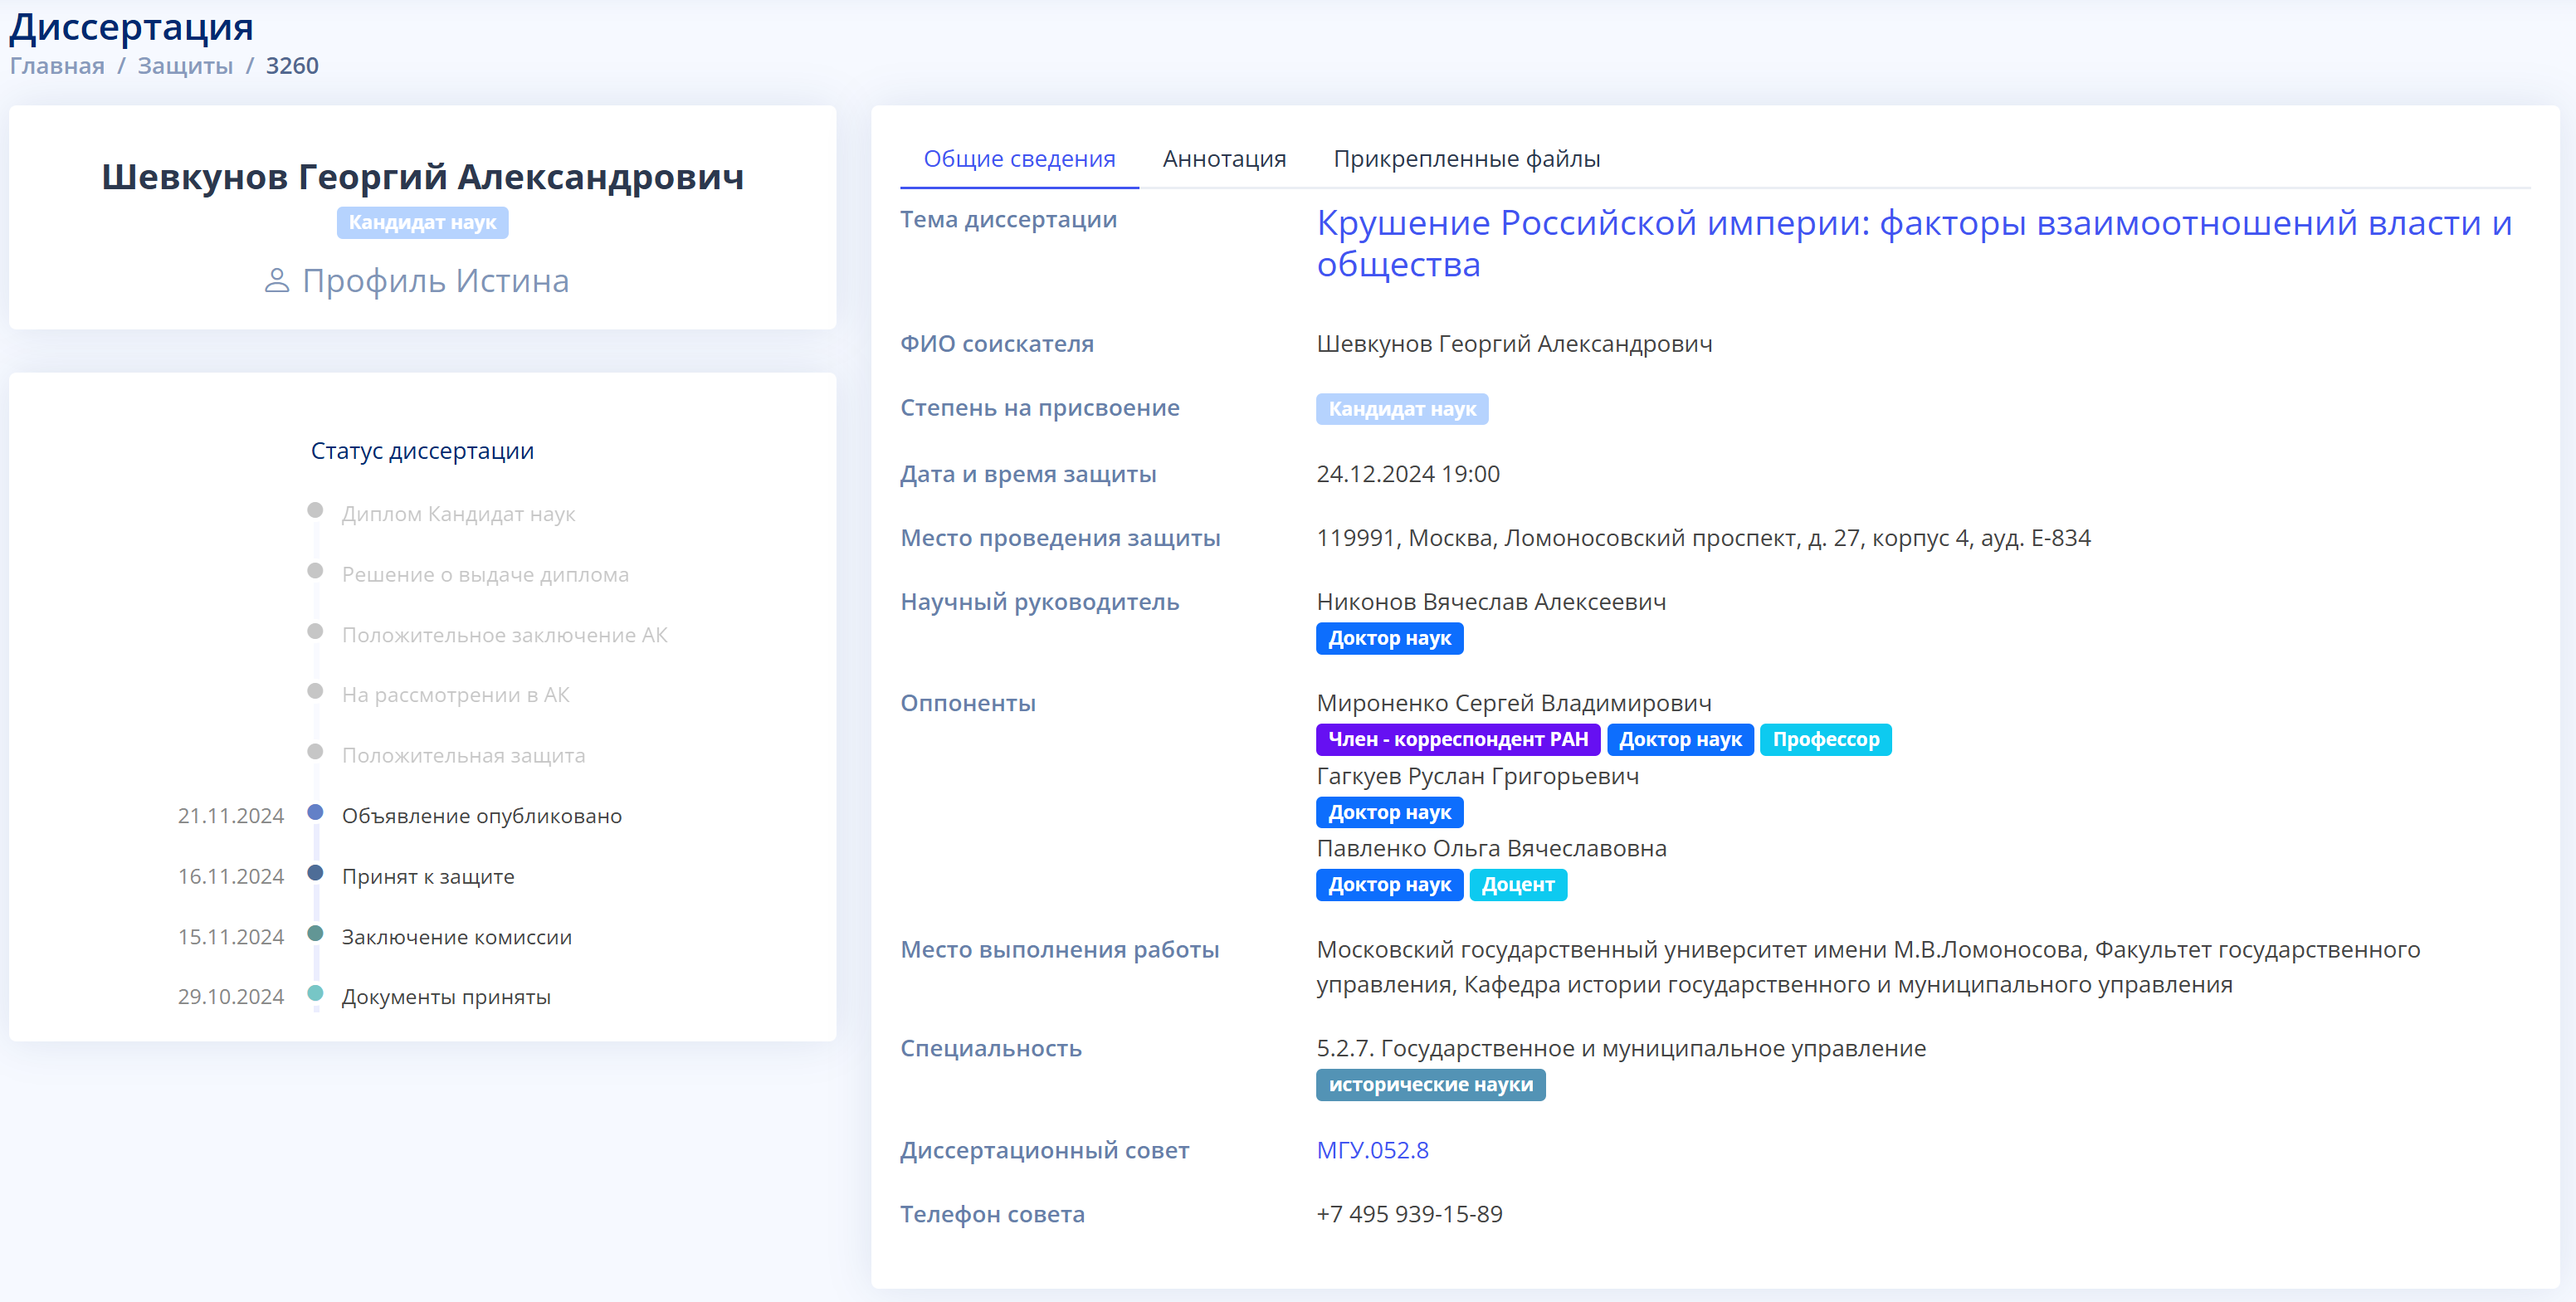Viewport: 2576px width, 1302px height.
Task: Click Доктор наук badge under Никонов Вячеслав Алексеевич
Action: pyautogui.click(x=1389, y=638)
